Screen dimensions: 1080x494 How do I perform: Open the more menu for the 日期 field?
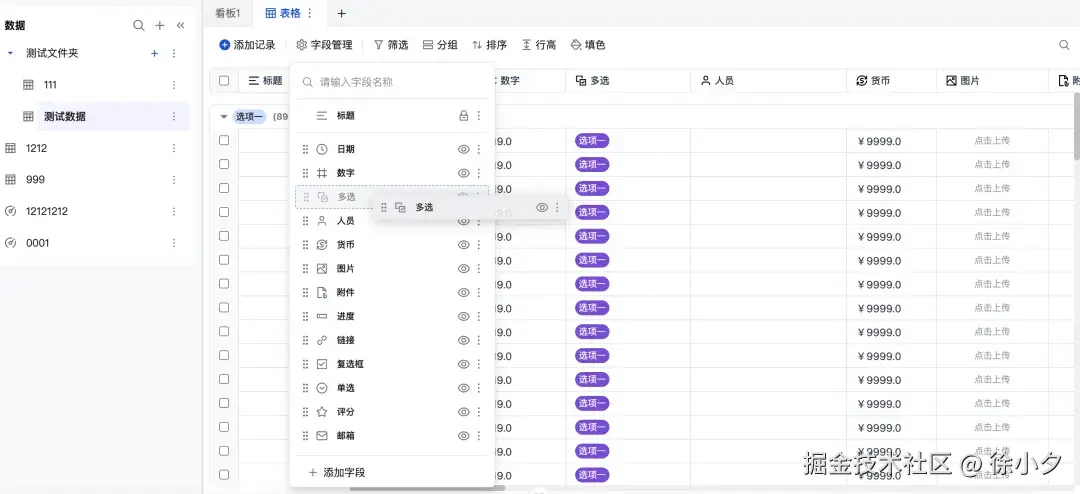pos(478,149)
